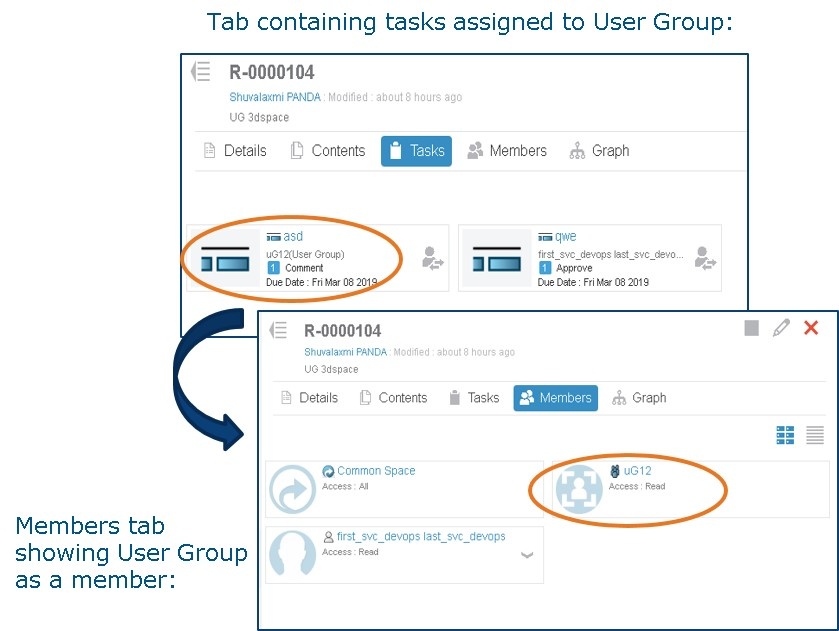Close the lower panel with red X
This screenshot has width=839, height=631.
point(811,327)
